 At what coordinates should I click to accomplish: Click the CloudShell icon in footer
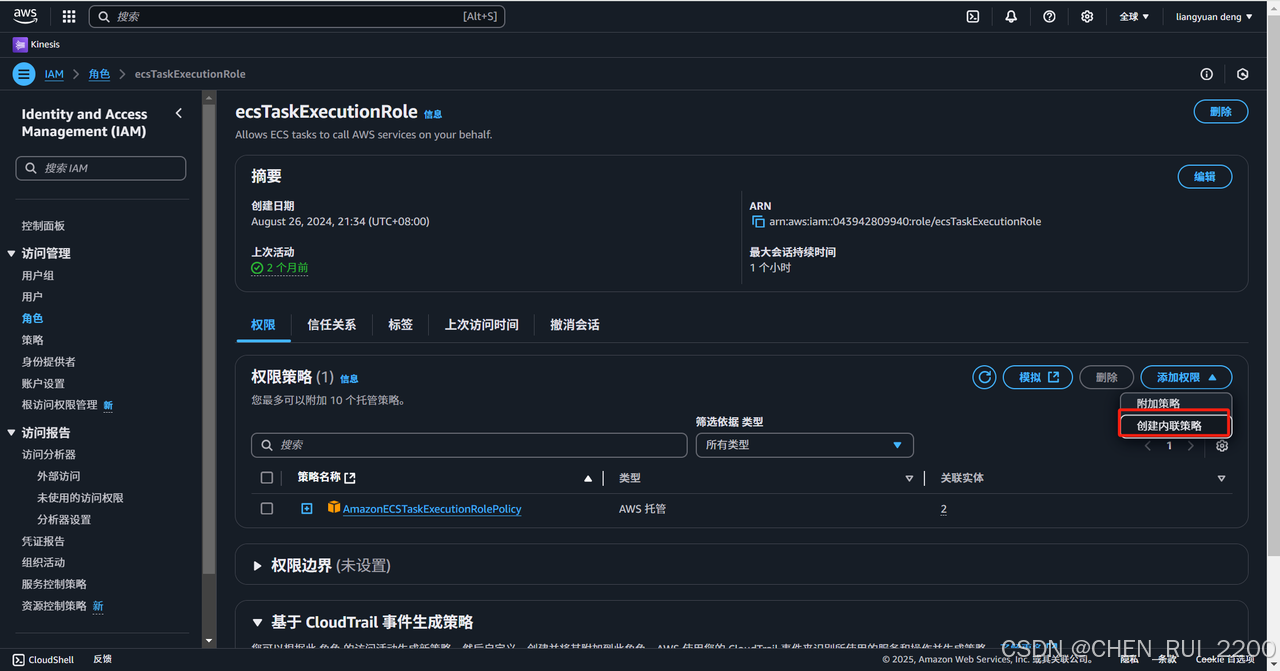pyautogui.click(x=19, y=660)
